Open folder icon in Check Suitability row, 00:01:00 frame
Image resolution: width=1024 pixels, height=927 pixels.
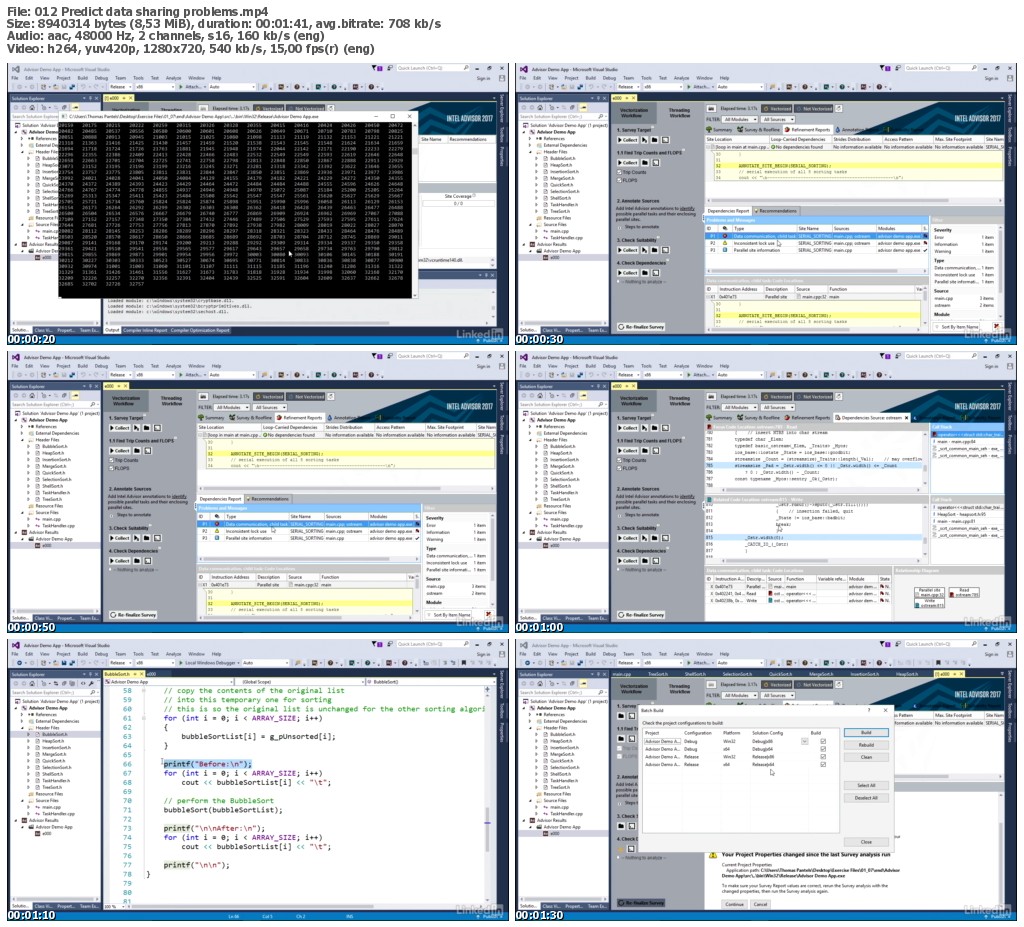click(x=655, y=538)
